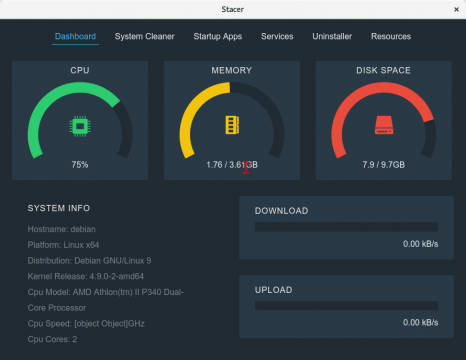Click the 7.9 / 9.7GB disk reading
466x360 pixels.
tap(384, 165)
